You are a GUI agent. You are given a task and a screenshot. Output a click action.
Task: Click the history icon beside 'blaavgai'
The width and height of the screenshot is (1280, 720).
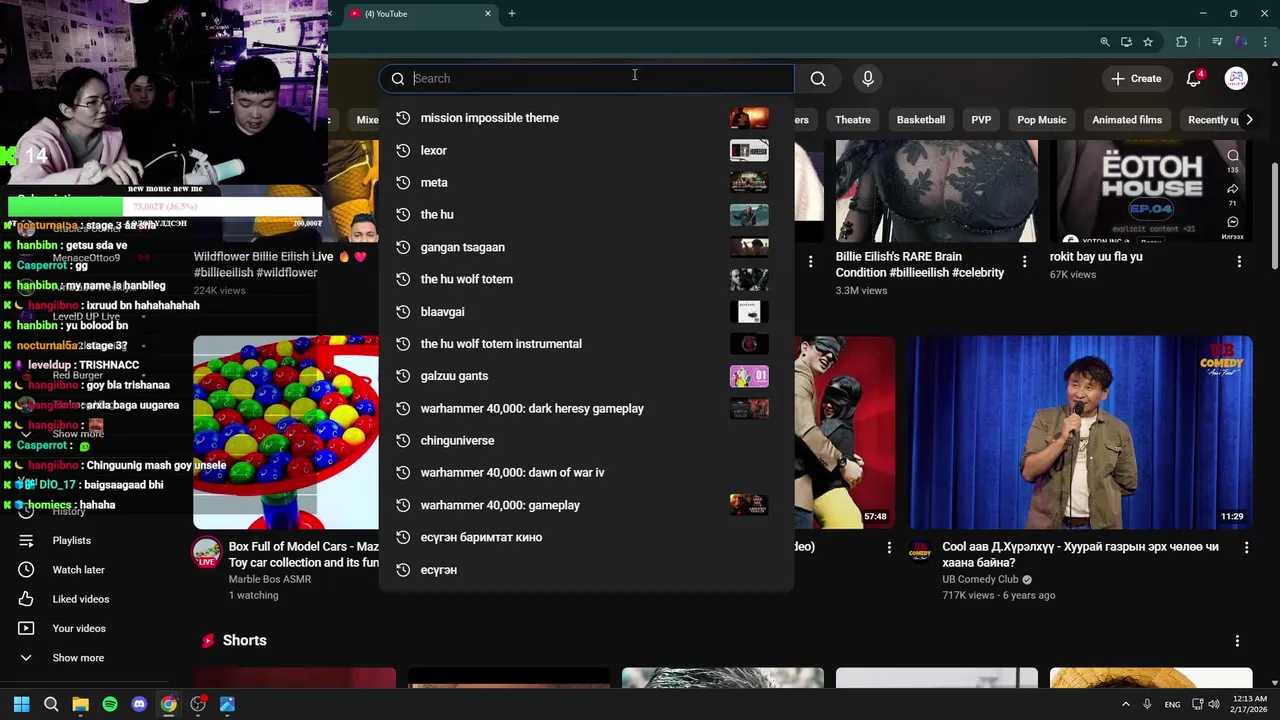click(x=403, y=311)
